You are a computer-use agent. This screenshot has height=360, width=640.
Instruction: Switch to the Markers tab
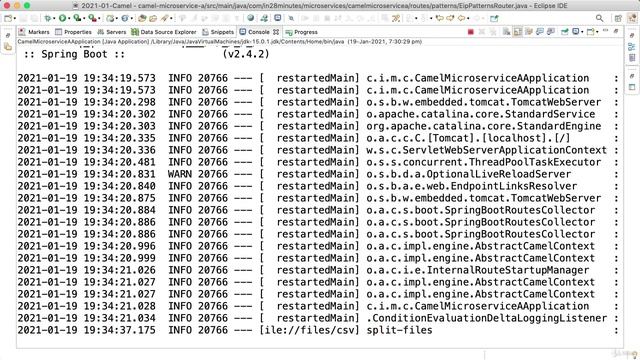click(34, 32)
